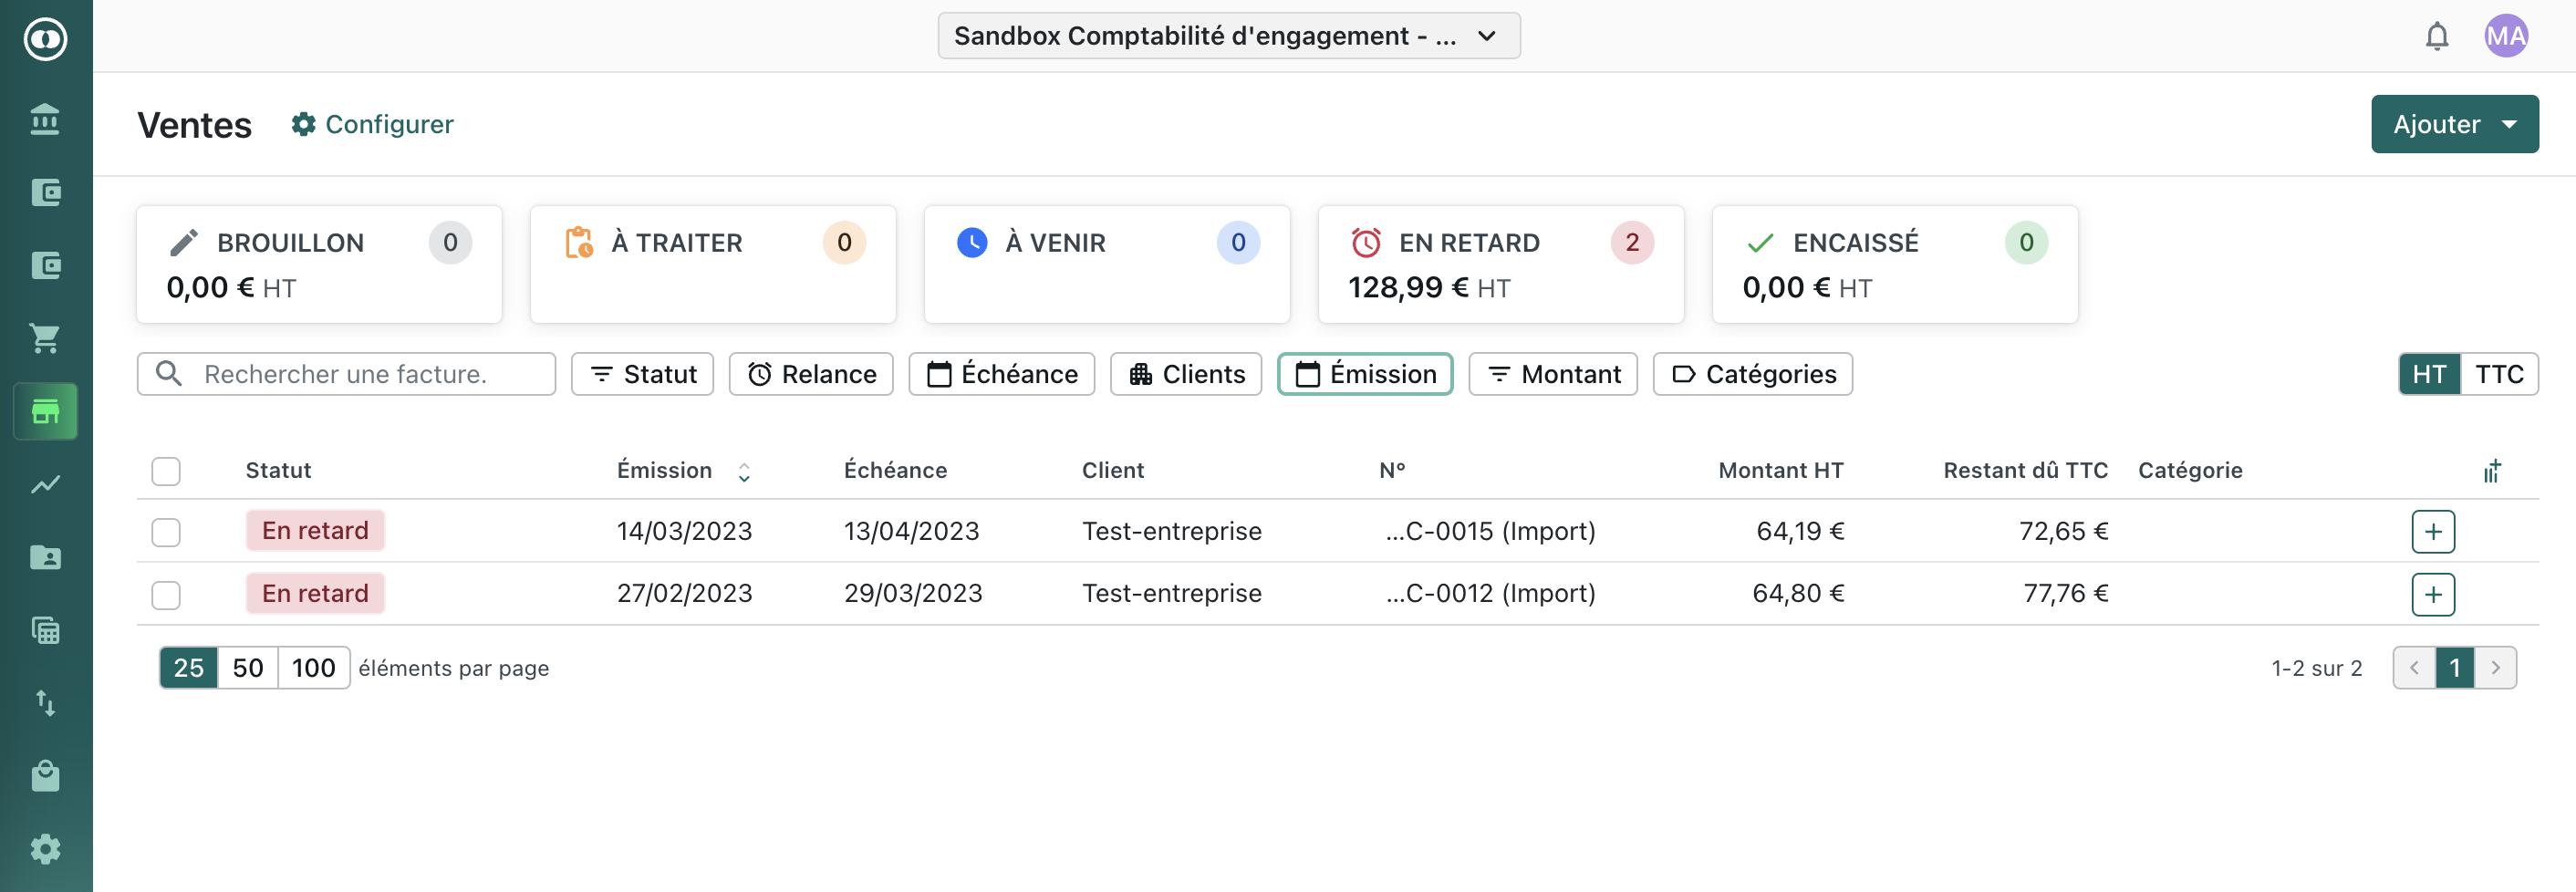This screenshot has width=2576, height=892.
Task: Open the Catégories filter
Action: [1753, 374]
